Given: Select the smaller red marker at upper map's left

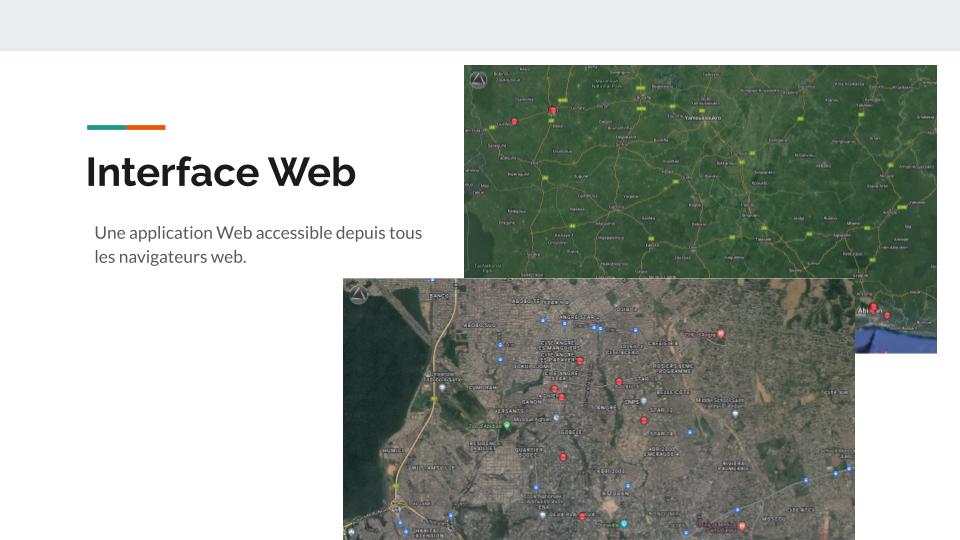Looking at the screenshot, I should point(515,122).
